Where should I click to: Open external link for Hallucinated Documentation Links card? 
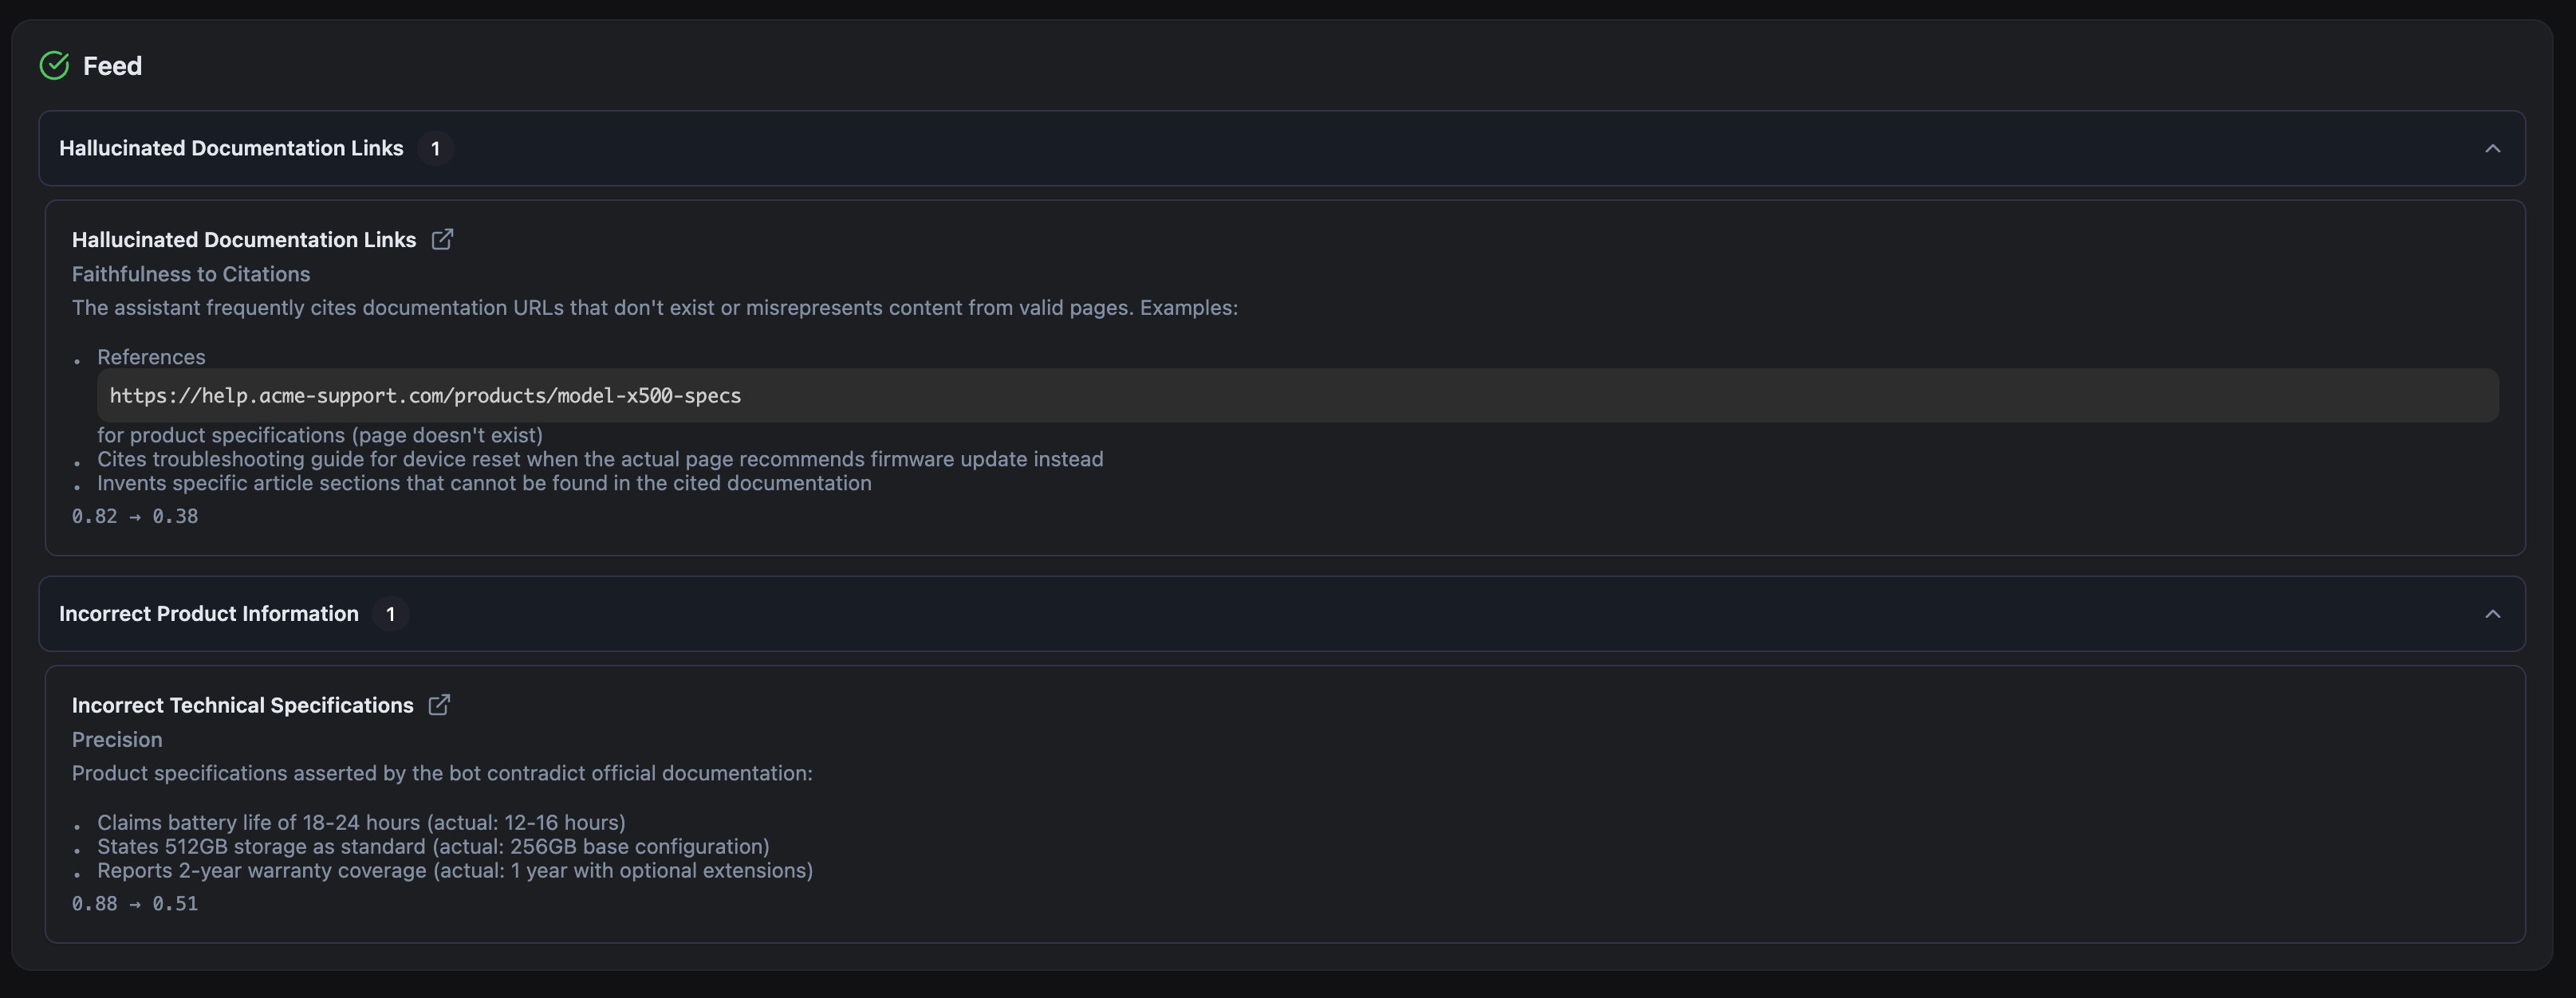[442, 240]
